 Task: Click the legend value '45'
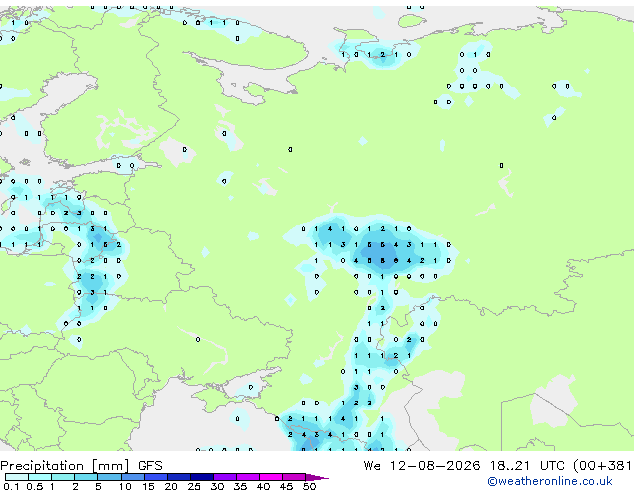pyautogui.click(x=286, y=486)
